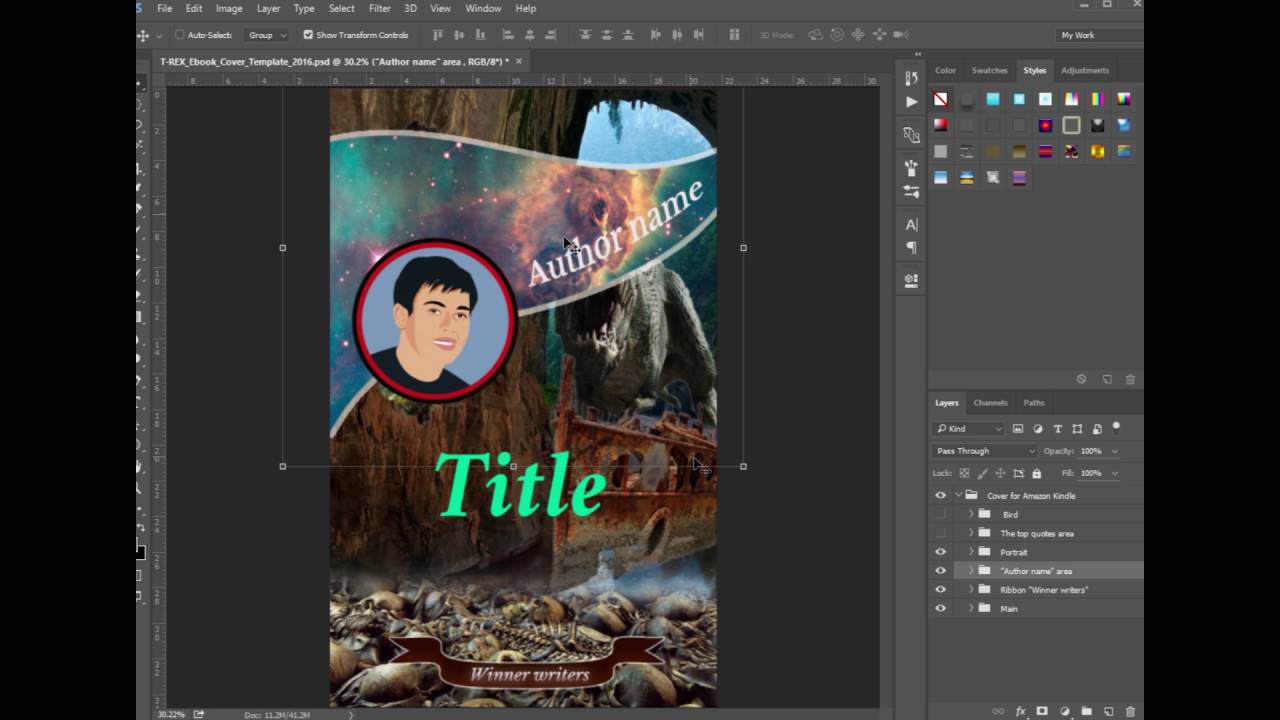Toggle the layer filter on/off switch
The height and width of the screenshot is (720, 1280).
tap(1116, 428)
